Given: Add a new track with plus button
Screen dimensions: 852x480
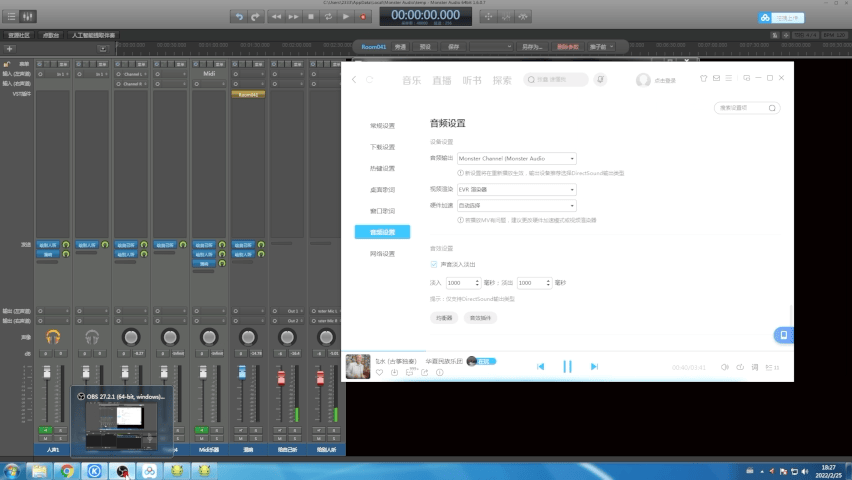Looking at the screenshot, I should pos(9,49).
